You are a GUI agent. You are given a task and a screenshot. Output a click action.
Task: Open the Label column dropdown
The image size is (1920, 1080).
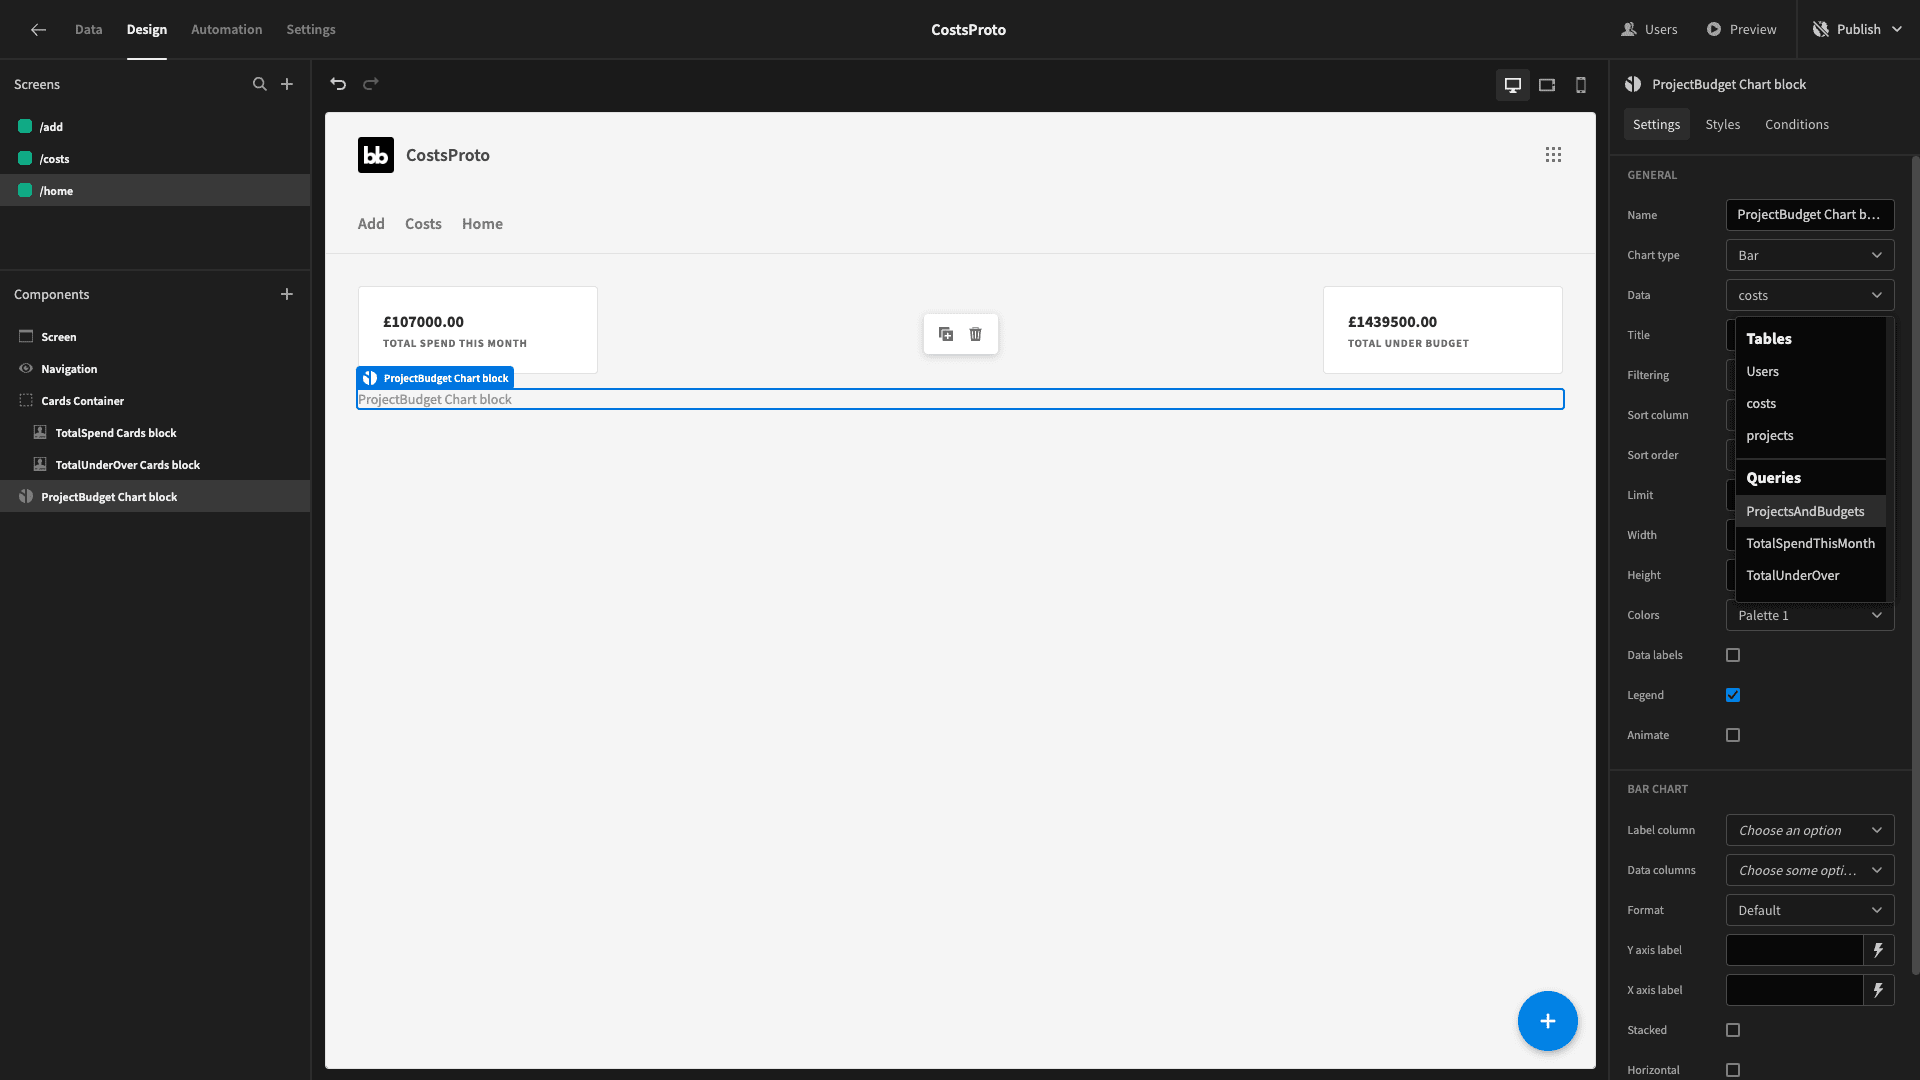(1810, 830)
